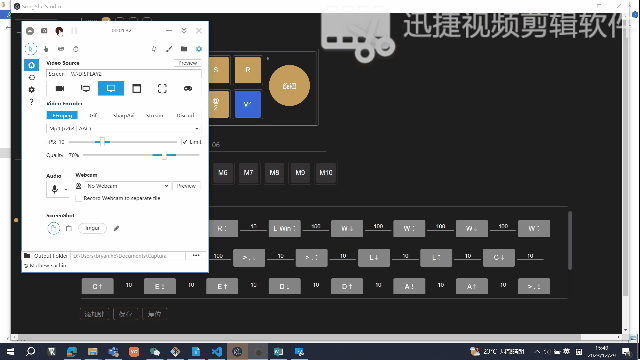640x360 pixels.
Task: Select the L Win macro action block
Action: pyautogui.click(x=284, y=229)
